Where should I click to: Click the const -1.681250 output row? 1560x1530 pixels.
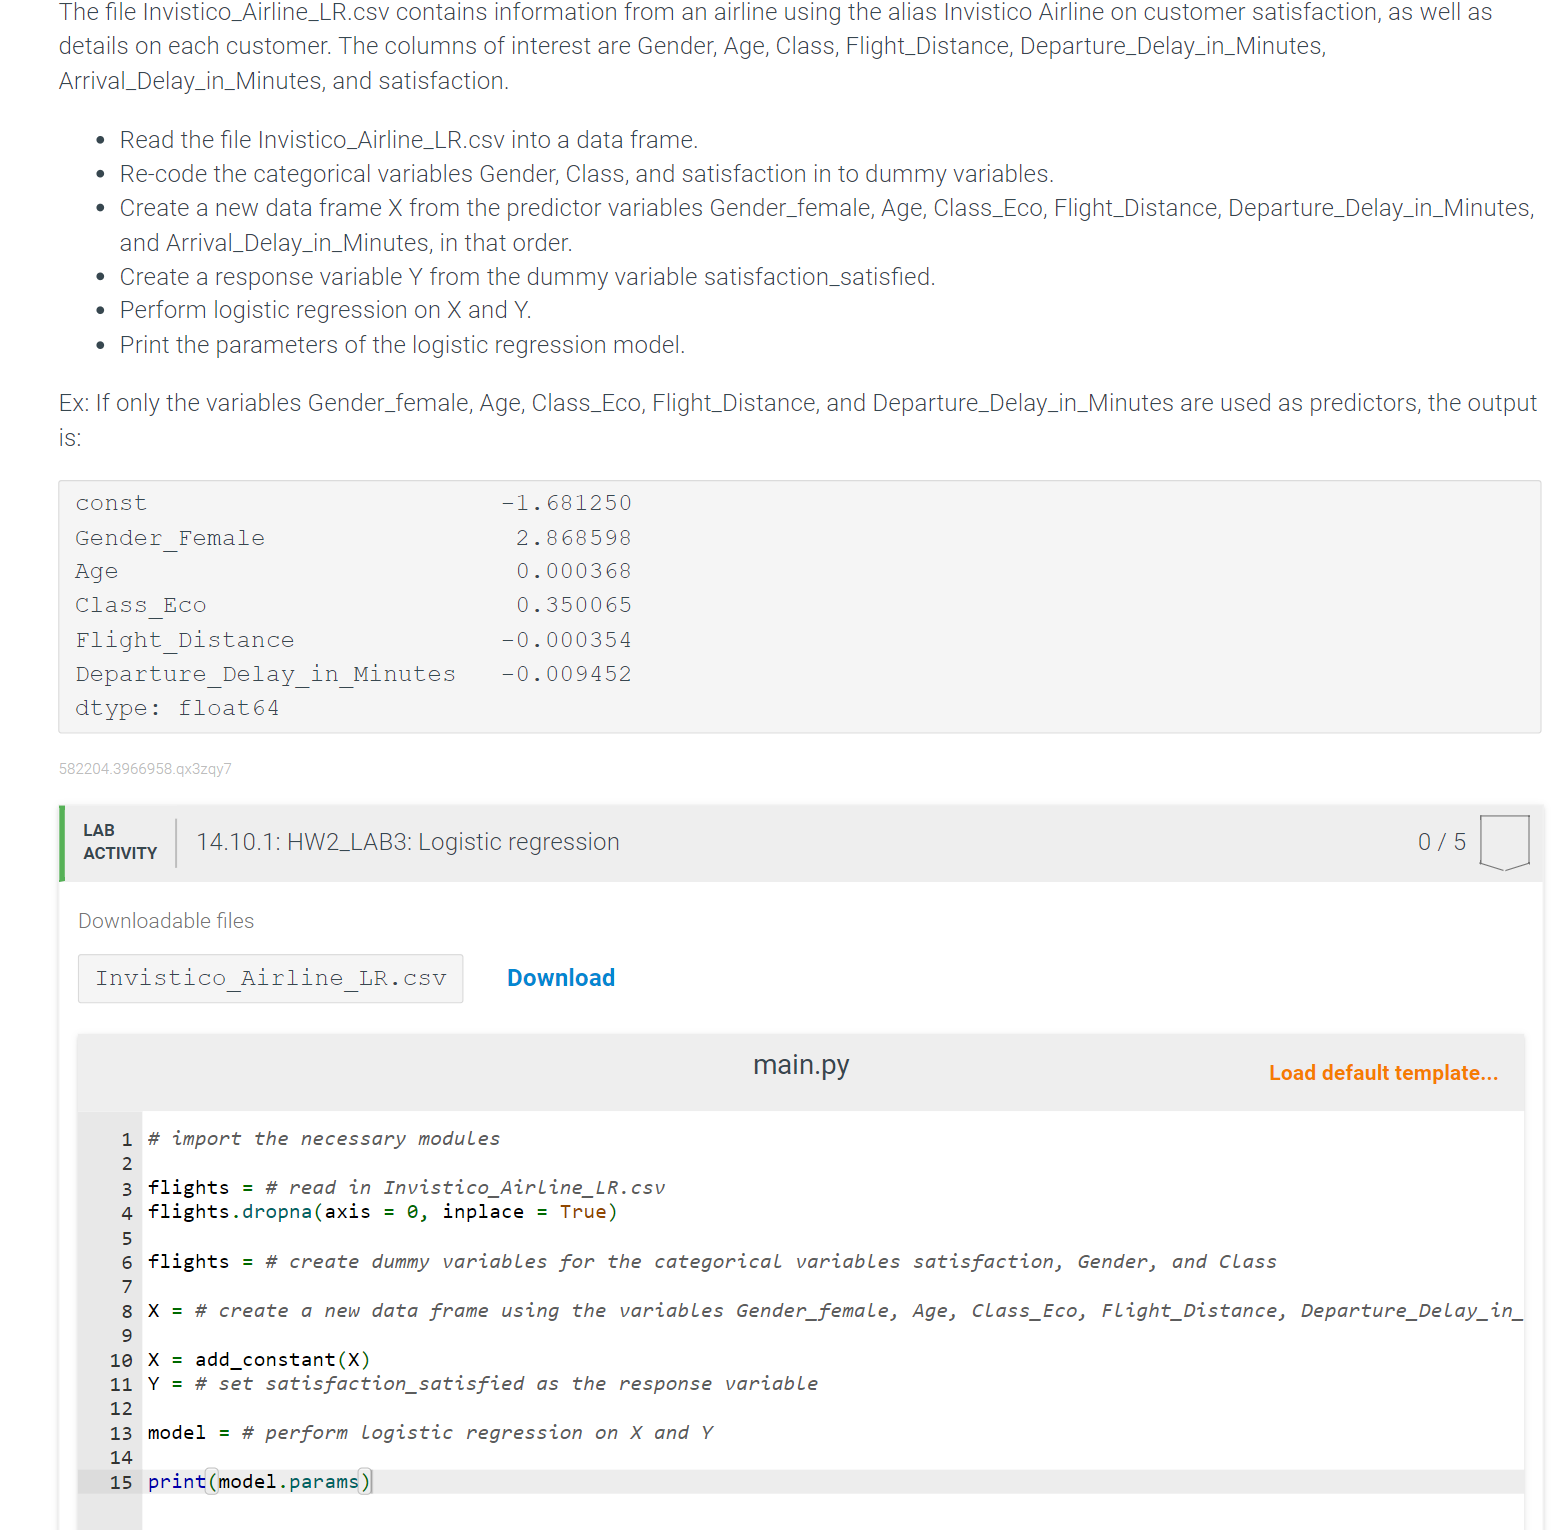point(353,503)
